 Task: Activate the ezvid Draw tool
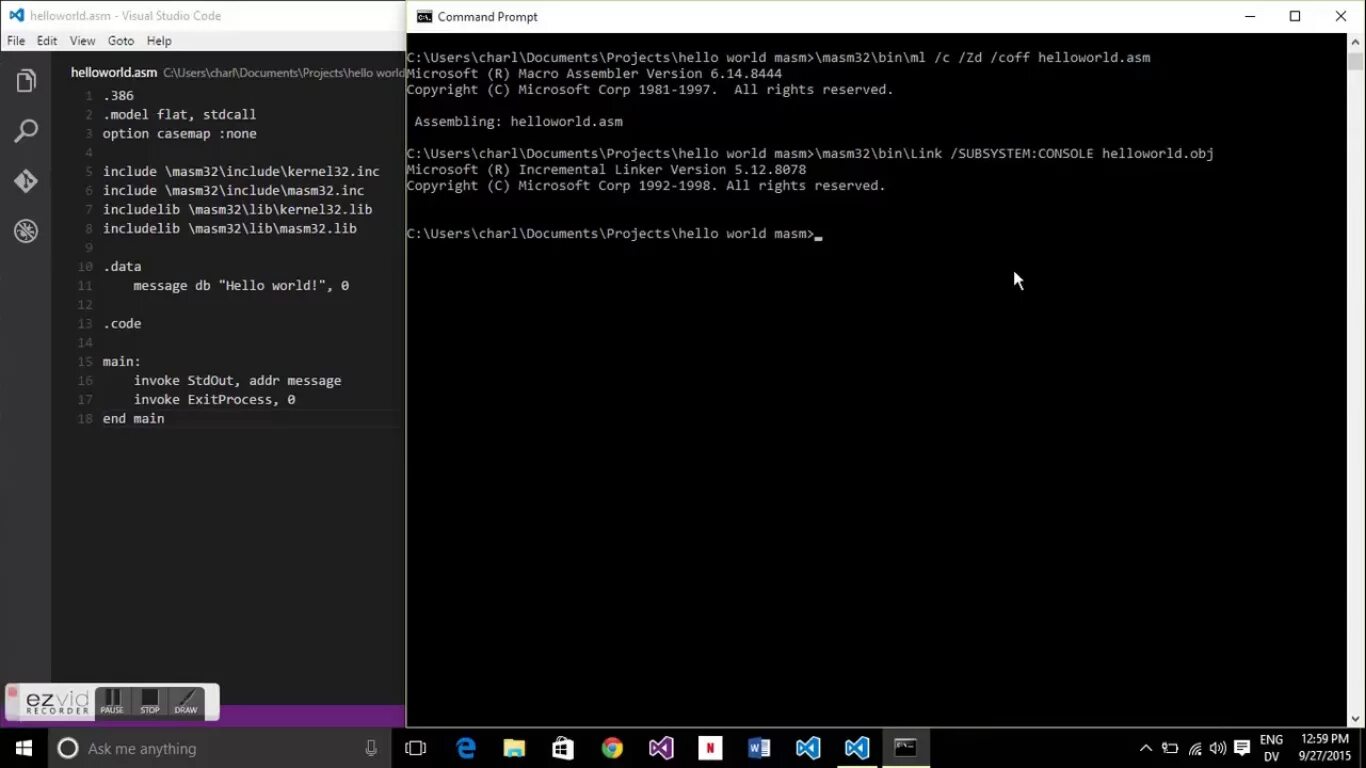(x=186, y=702)
